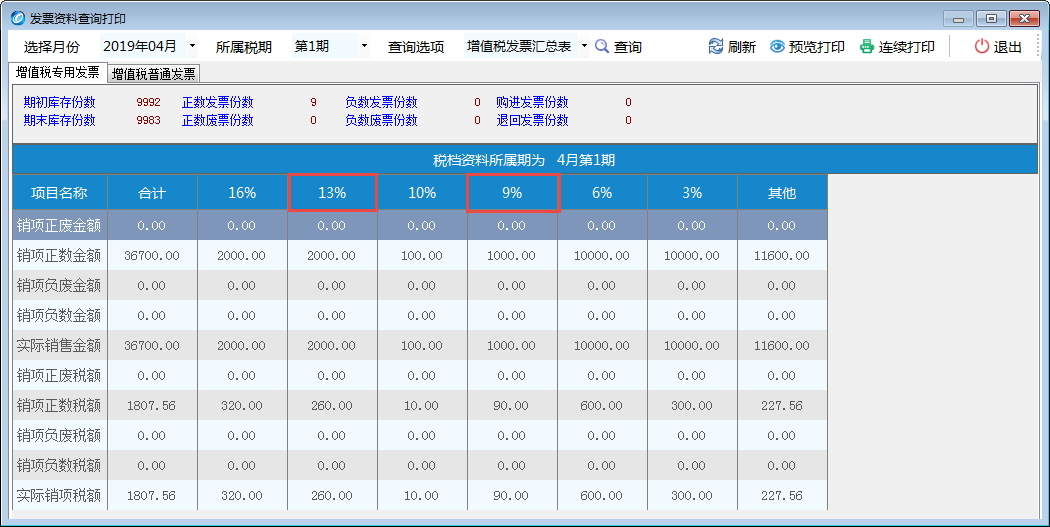This screenshot has height=527, width=1050.
Task: Select the 销项正废金额 row label
Action: [x=59, y=226]
